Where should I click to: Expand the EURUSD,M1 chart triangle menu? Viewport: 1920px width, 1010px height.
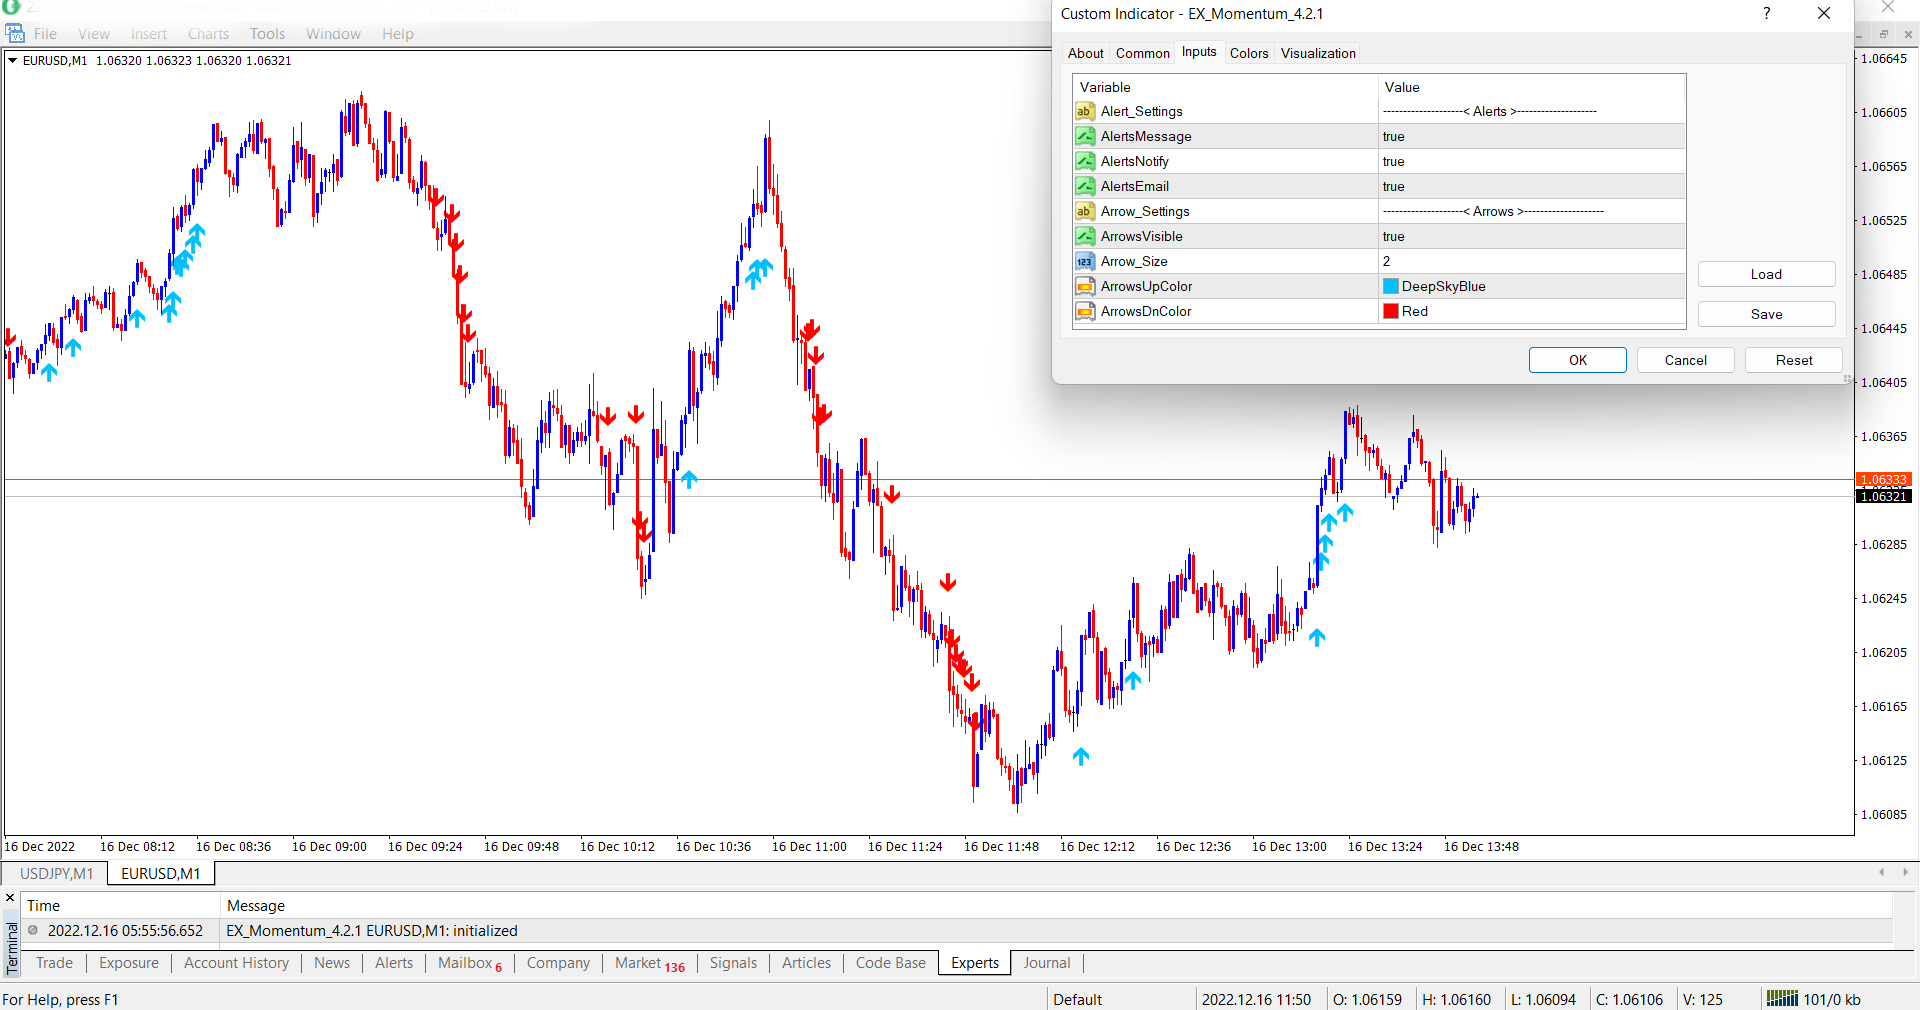(x=12, y=61)
